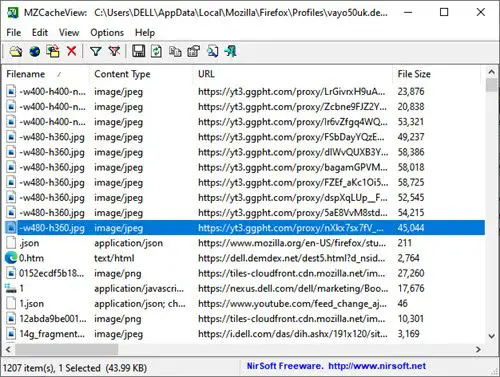This screenshot has width=500, height=377.
Task: Click the vertical scrollbar down arrow
Action: 491,336
